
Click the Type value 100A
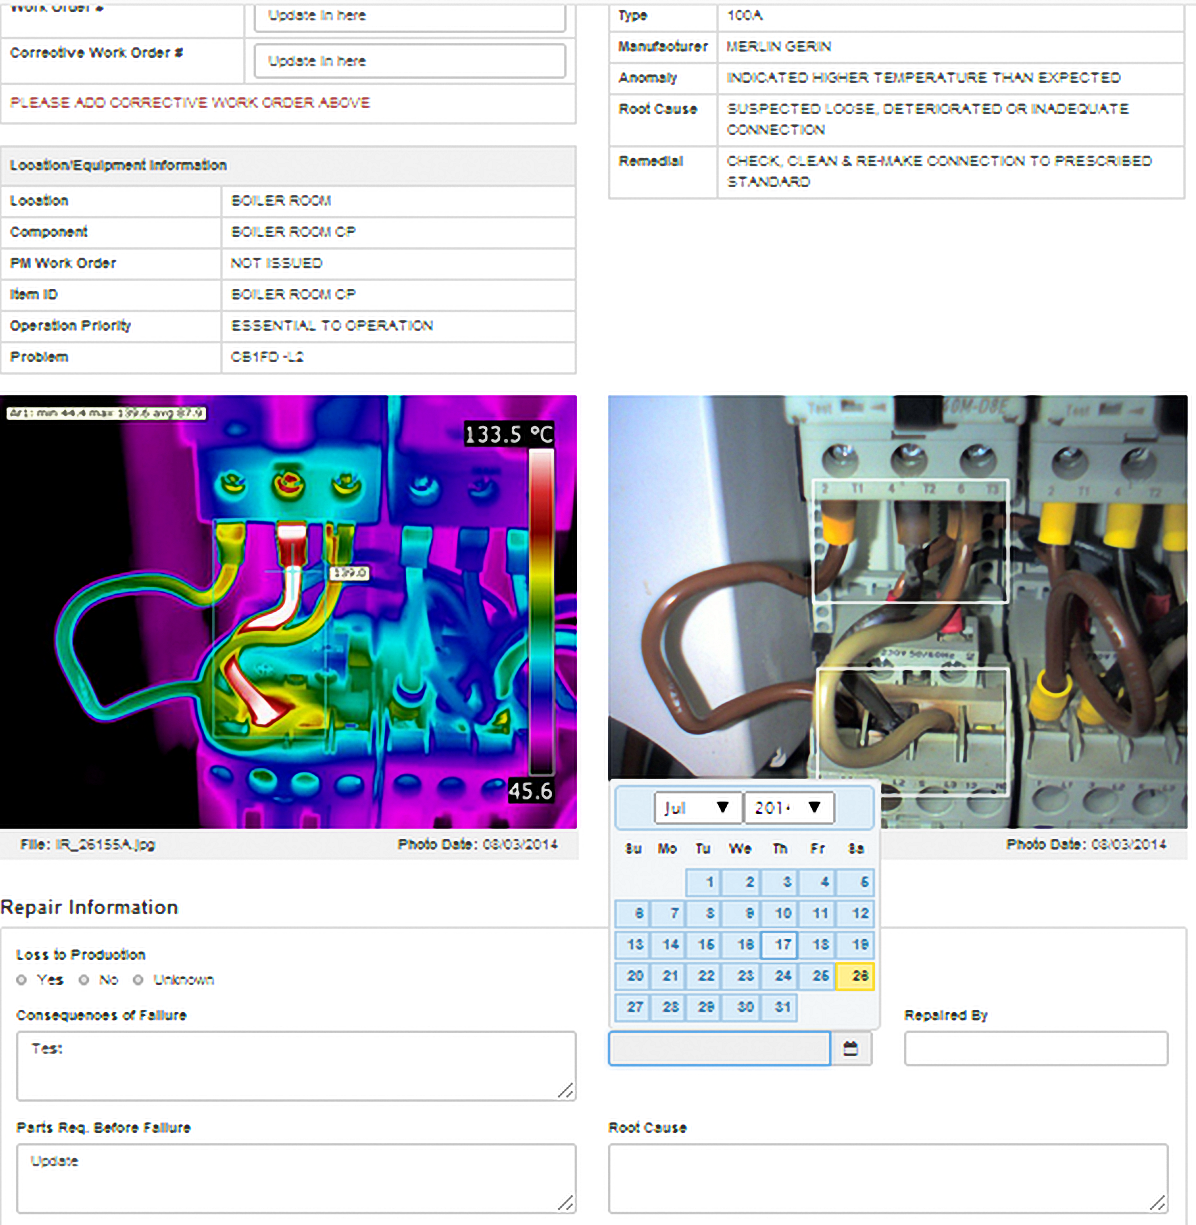(x=745, y=15)
